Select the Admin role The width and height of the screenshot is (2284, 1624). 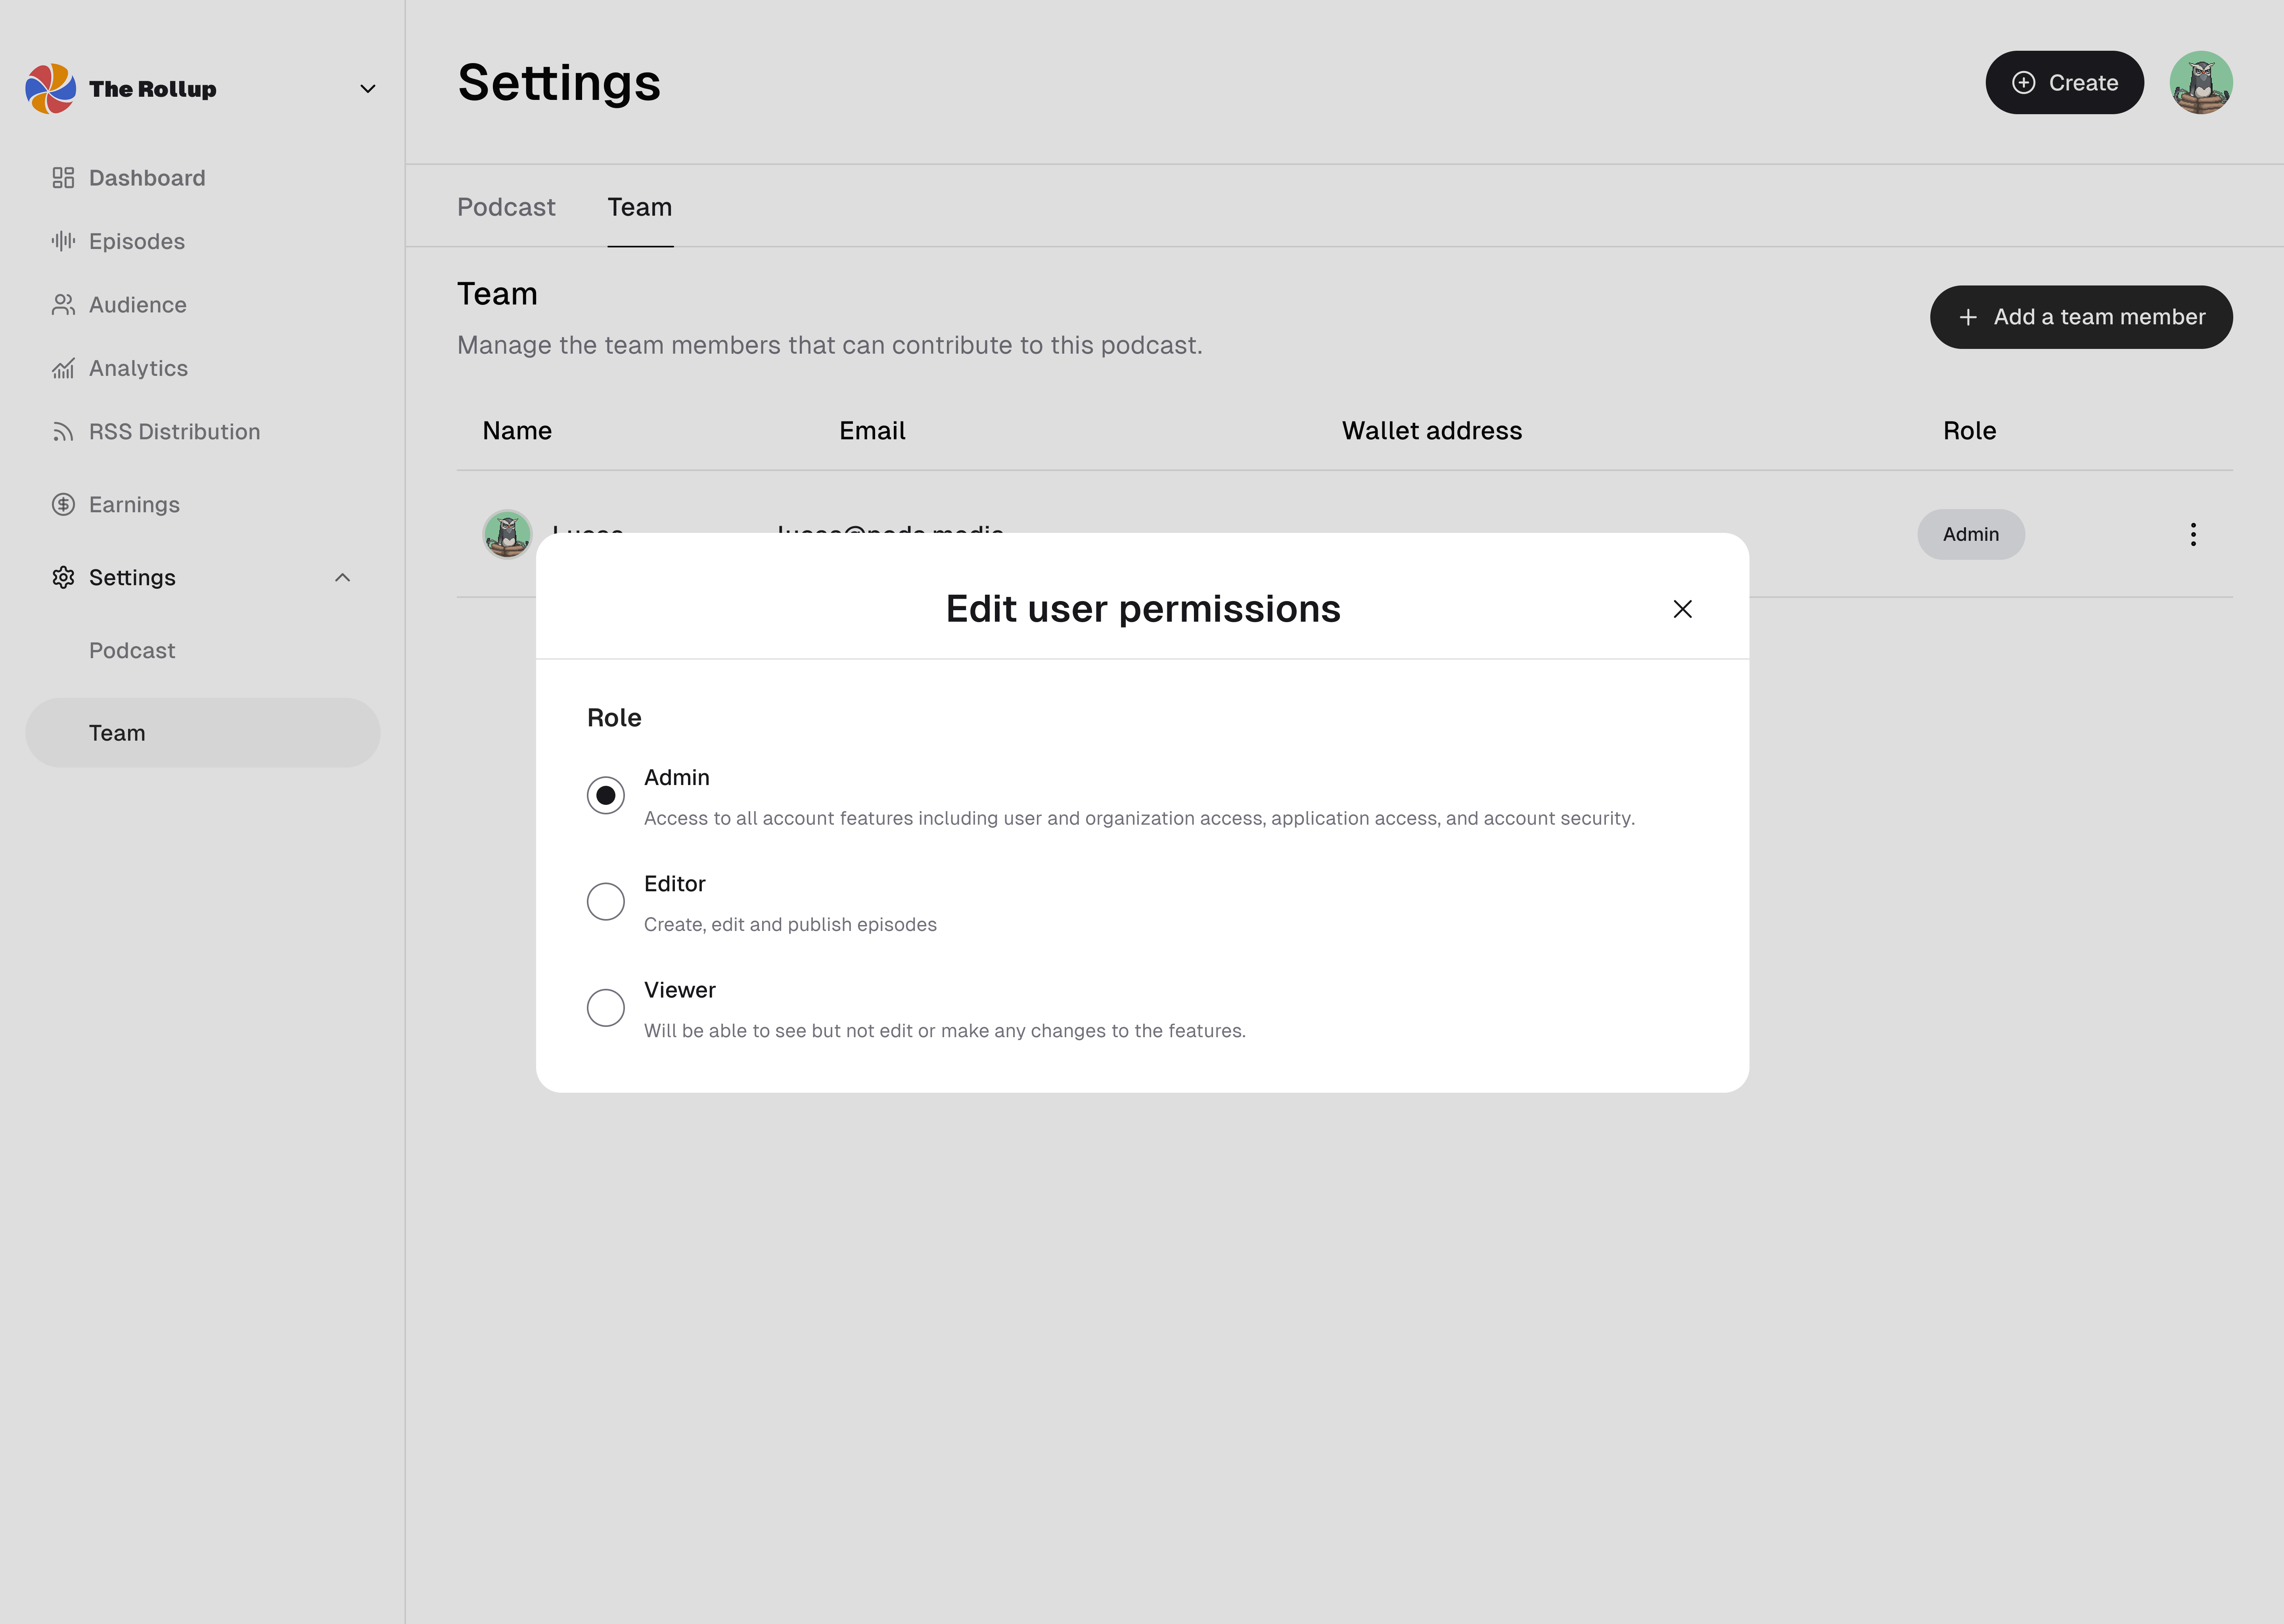pos(605,794)
